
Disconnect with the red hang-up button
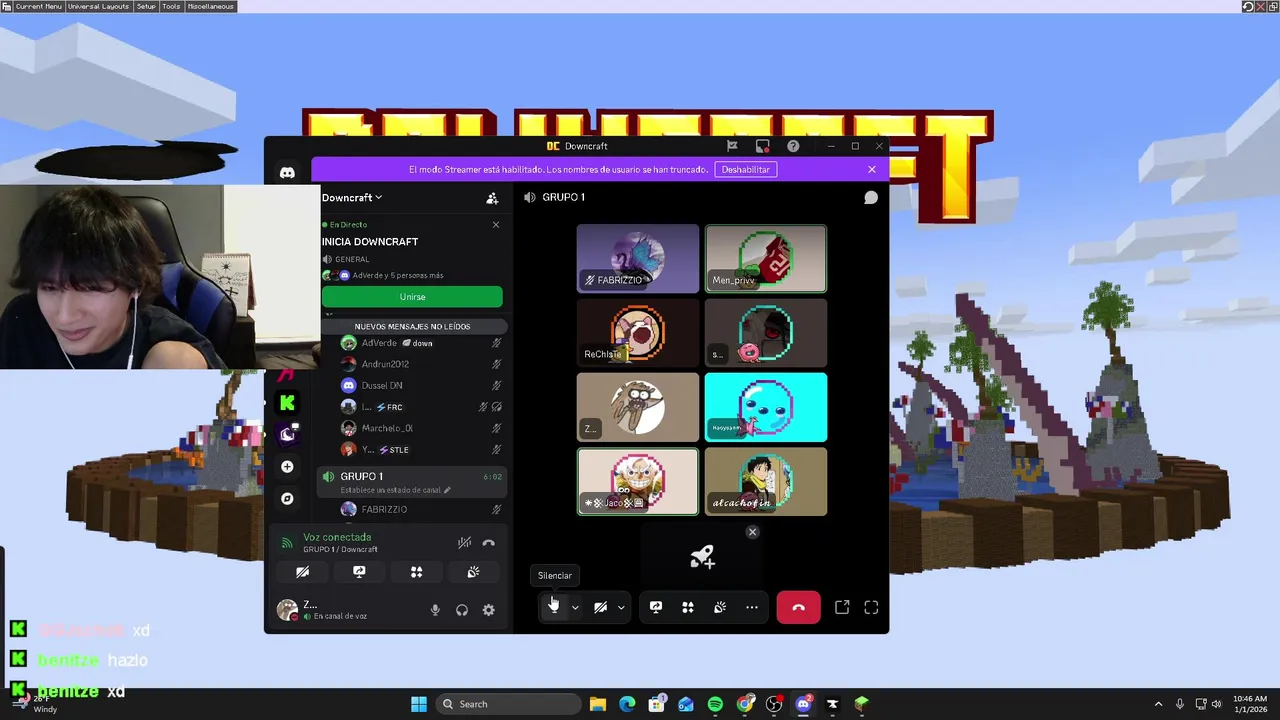pos(798,607)
